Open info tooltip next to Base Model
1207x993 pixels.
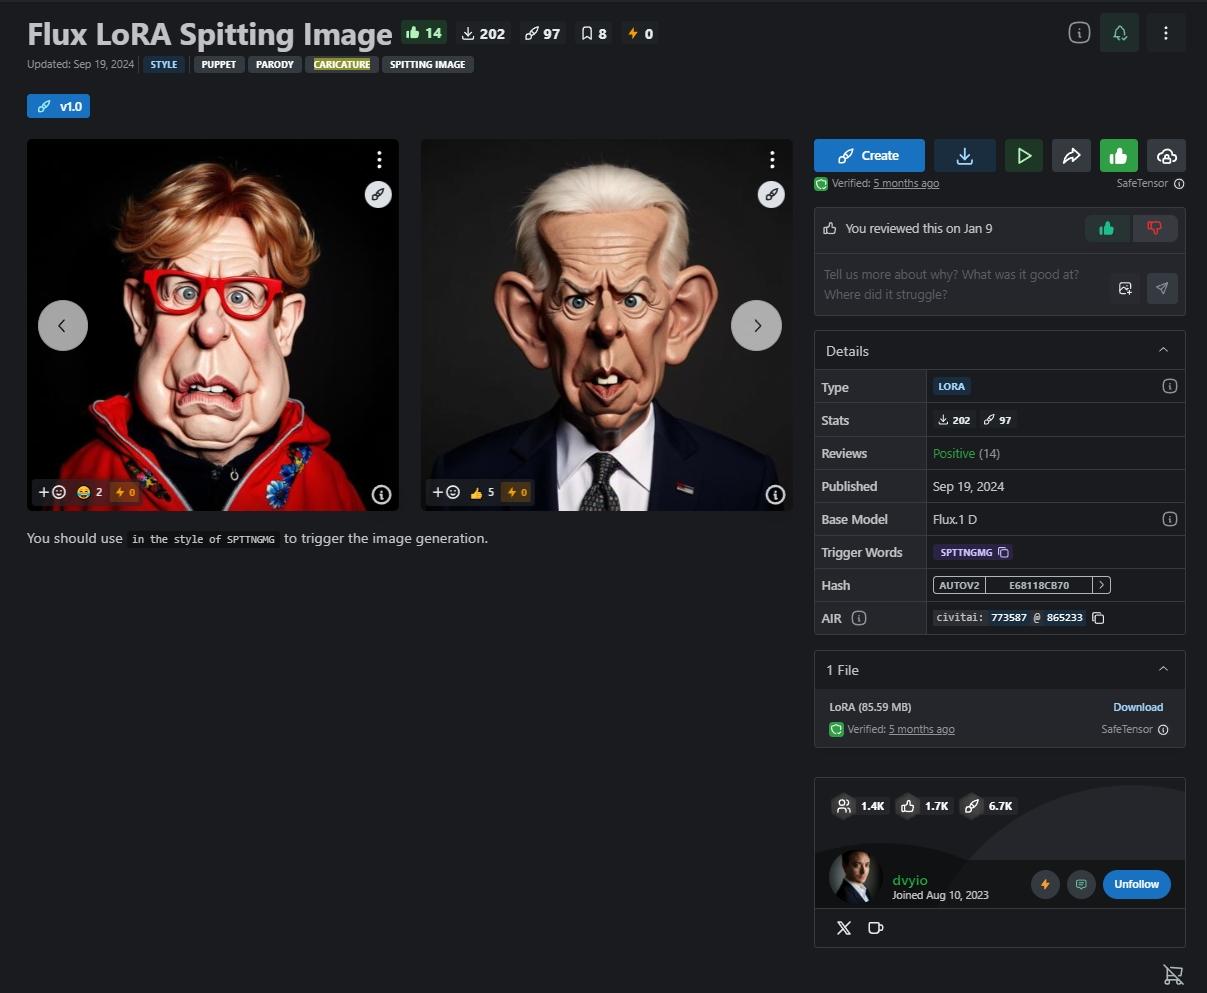(1170, 519)
